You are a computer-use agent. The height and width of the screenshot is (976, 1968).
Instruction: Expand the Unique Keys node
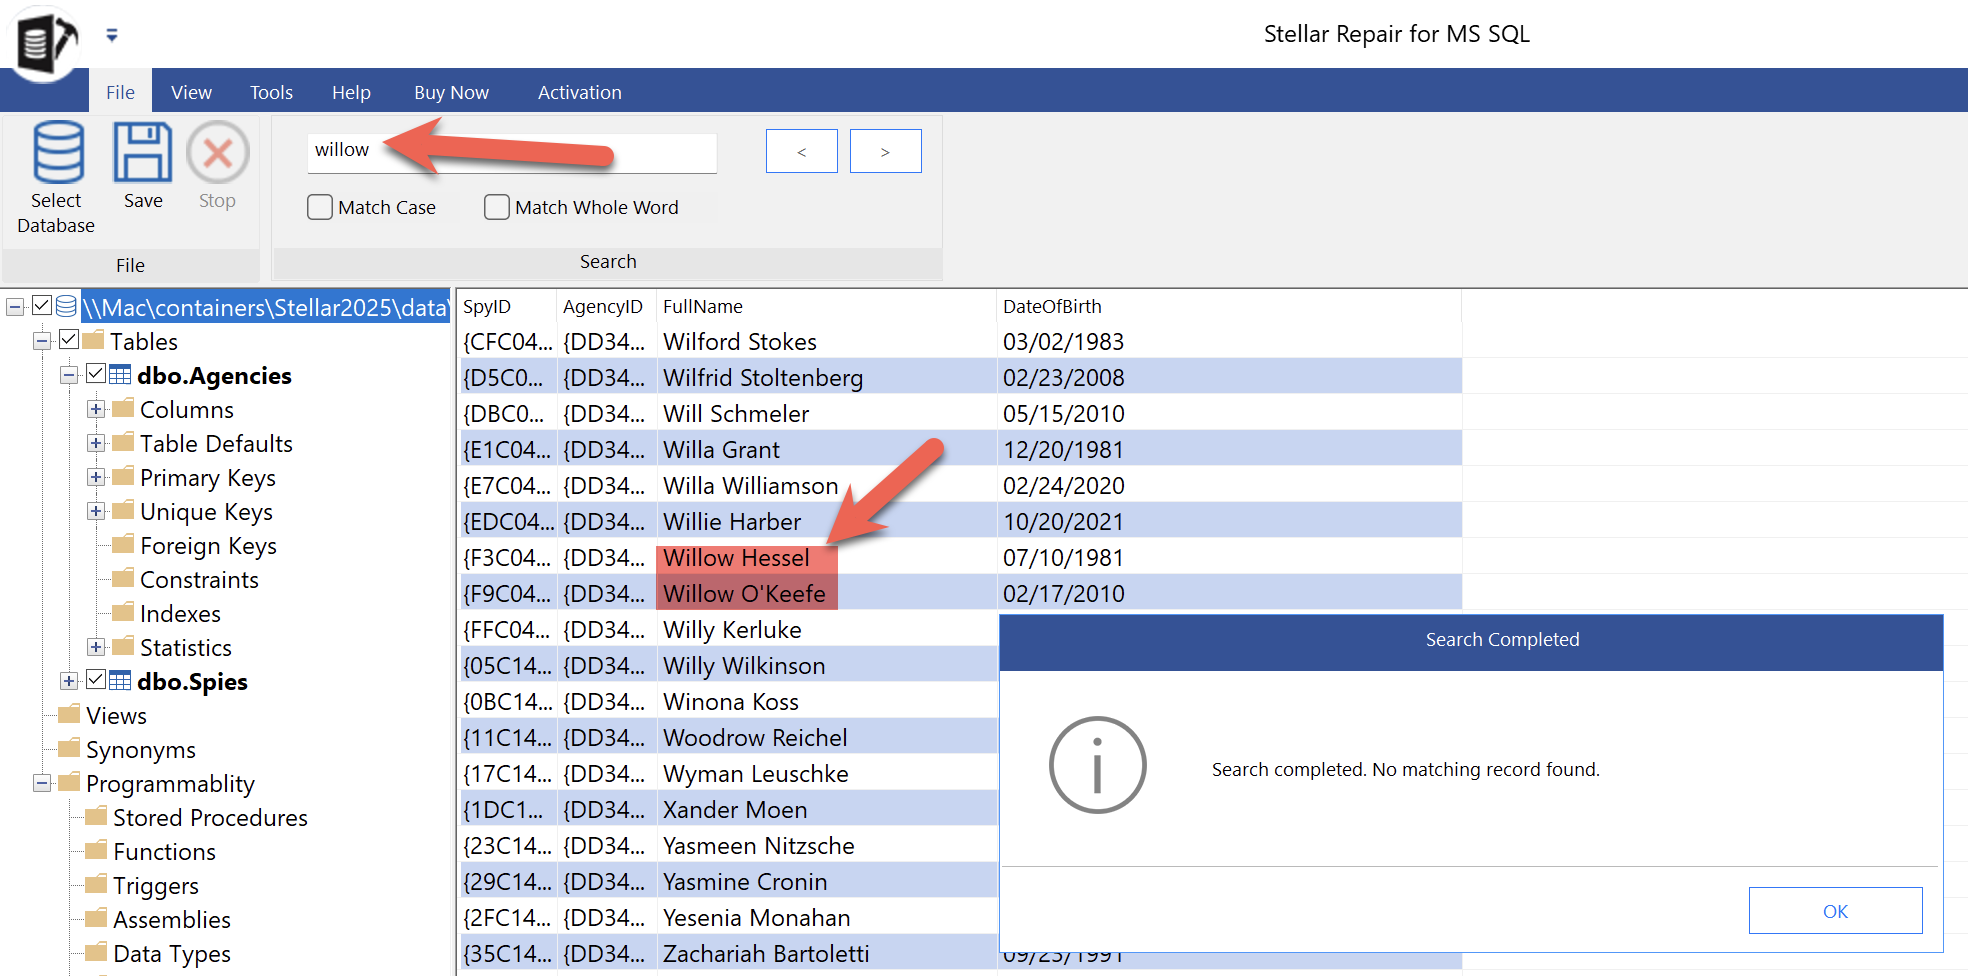pos(96,511)
